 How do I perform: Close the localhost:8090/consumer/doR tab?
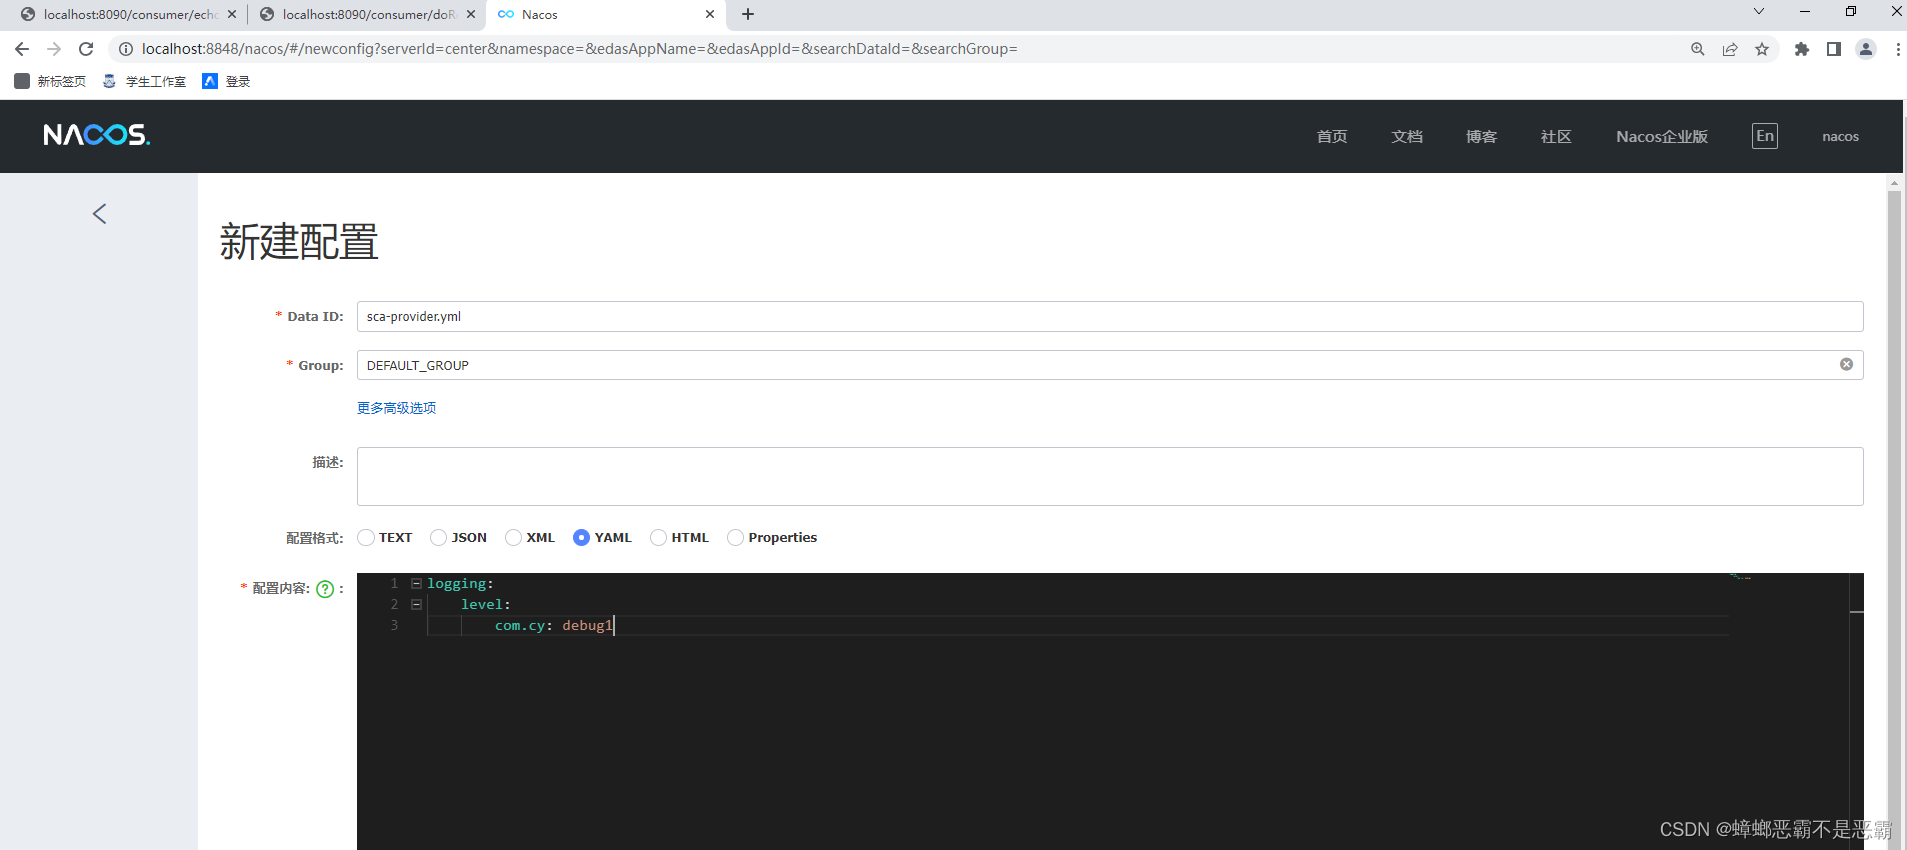(x=471, y=14)
